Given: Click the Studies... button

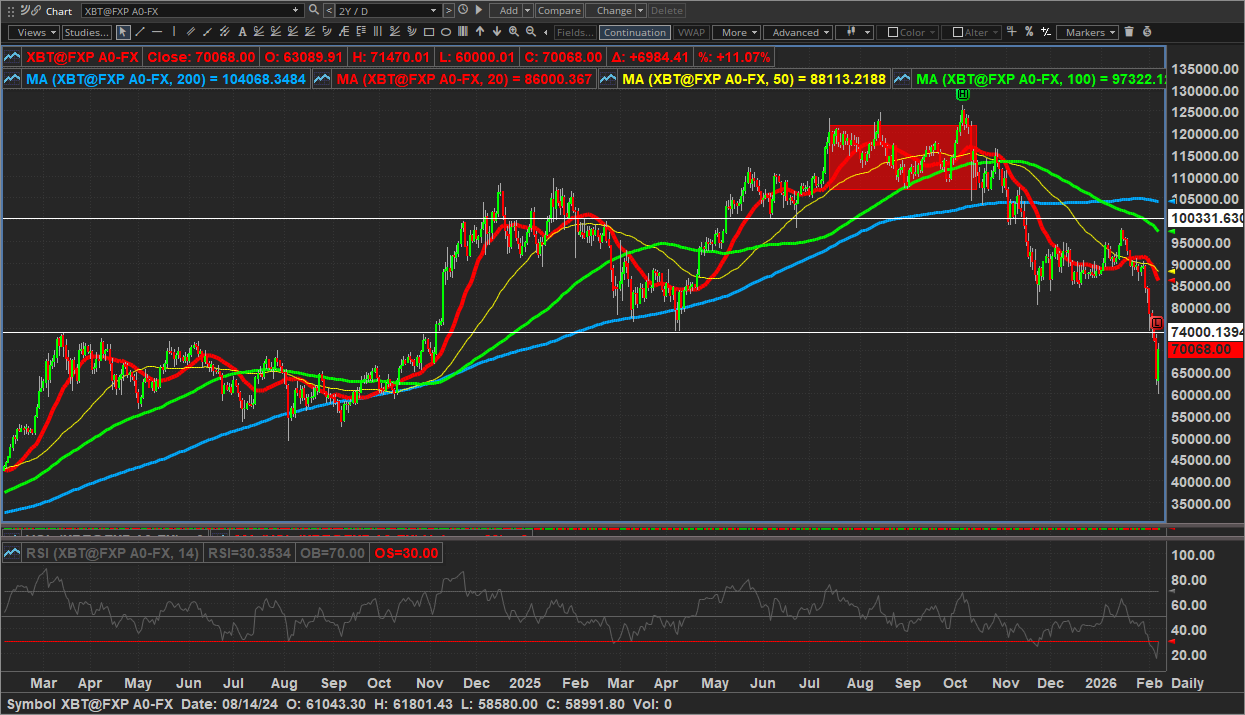Looking at the screenshot, I should 87,32.
